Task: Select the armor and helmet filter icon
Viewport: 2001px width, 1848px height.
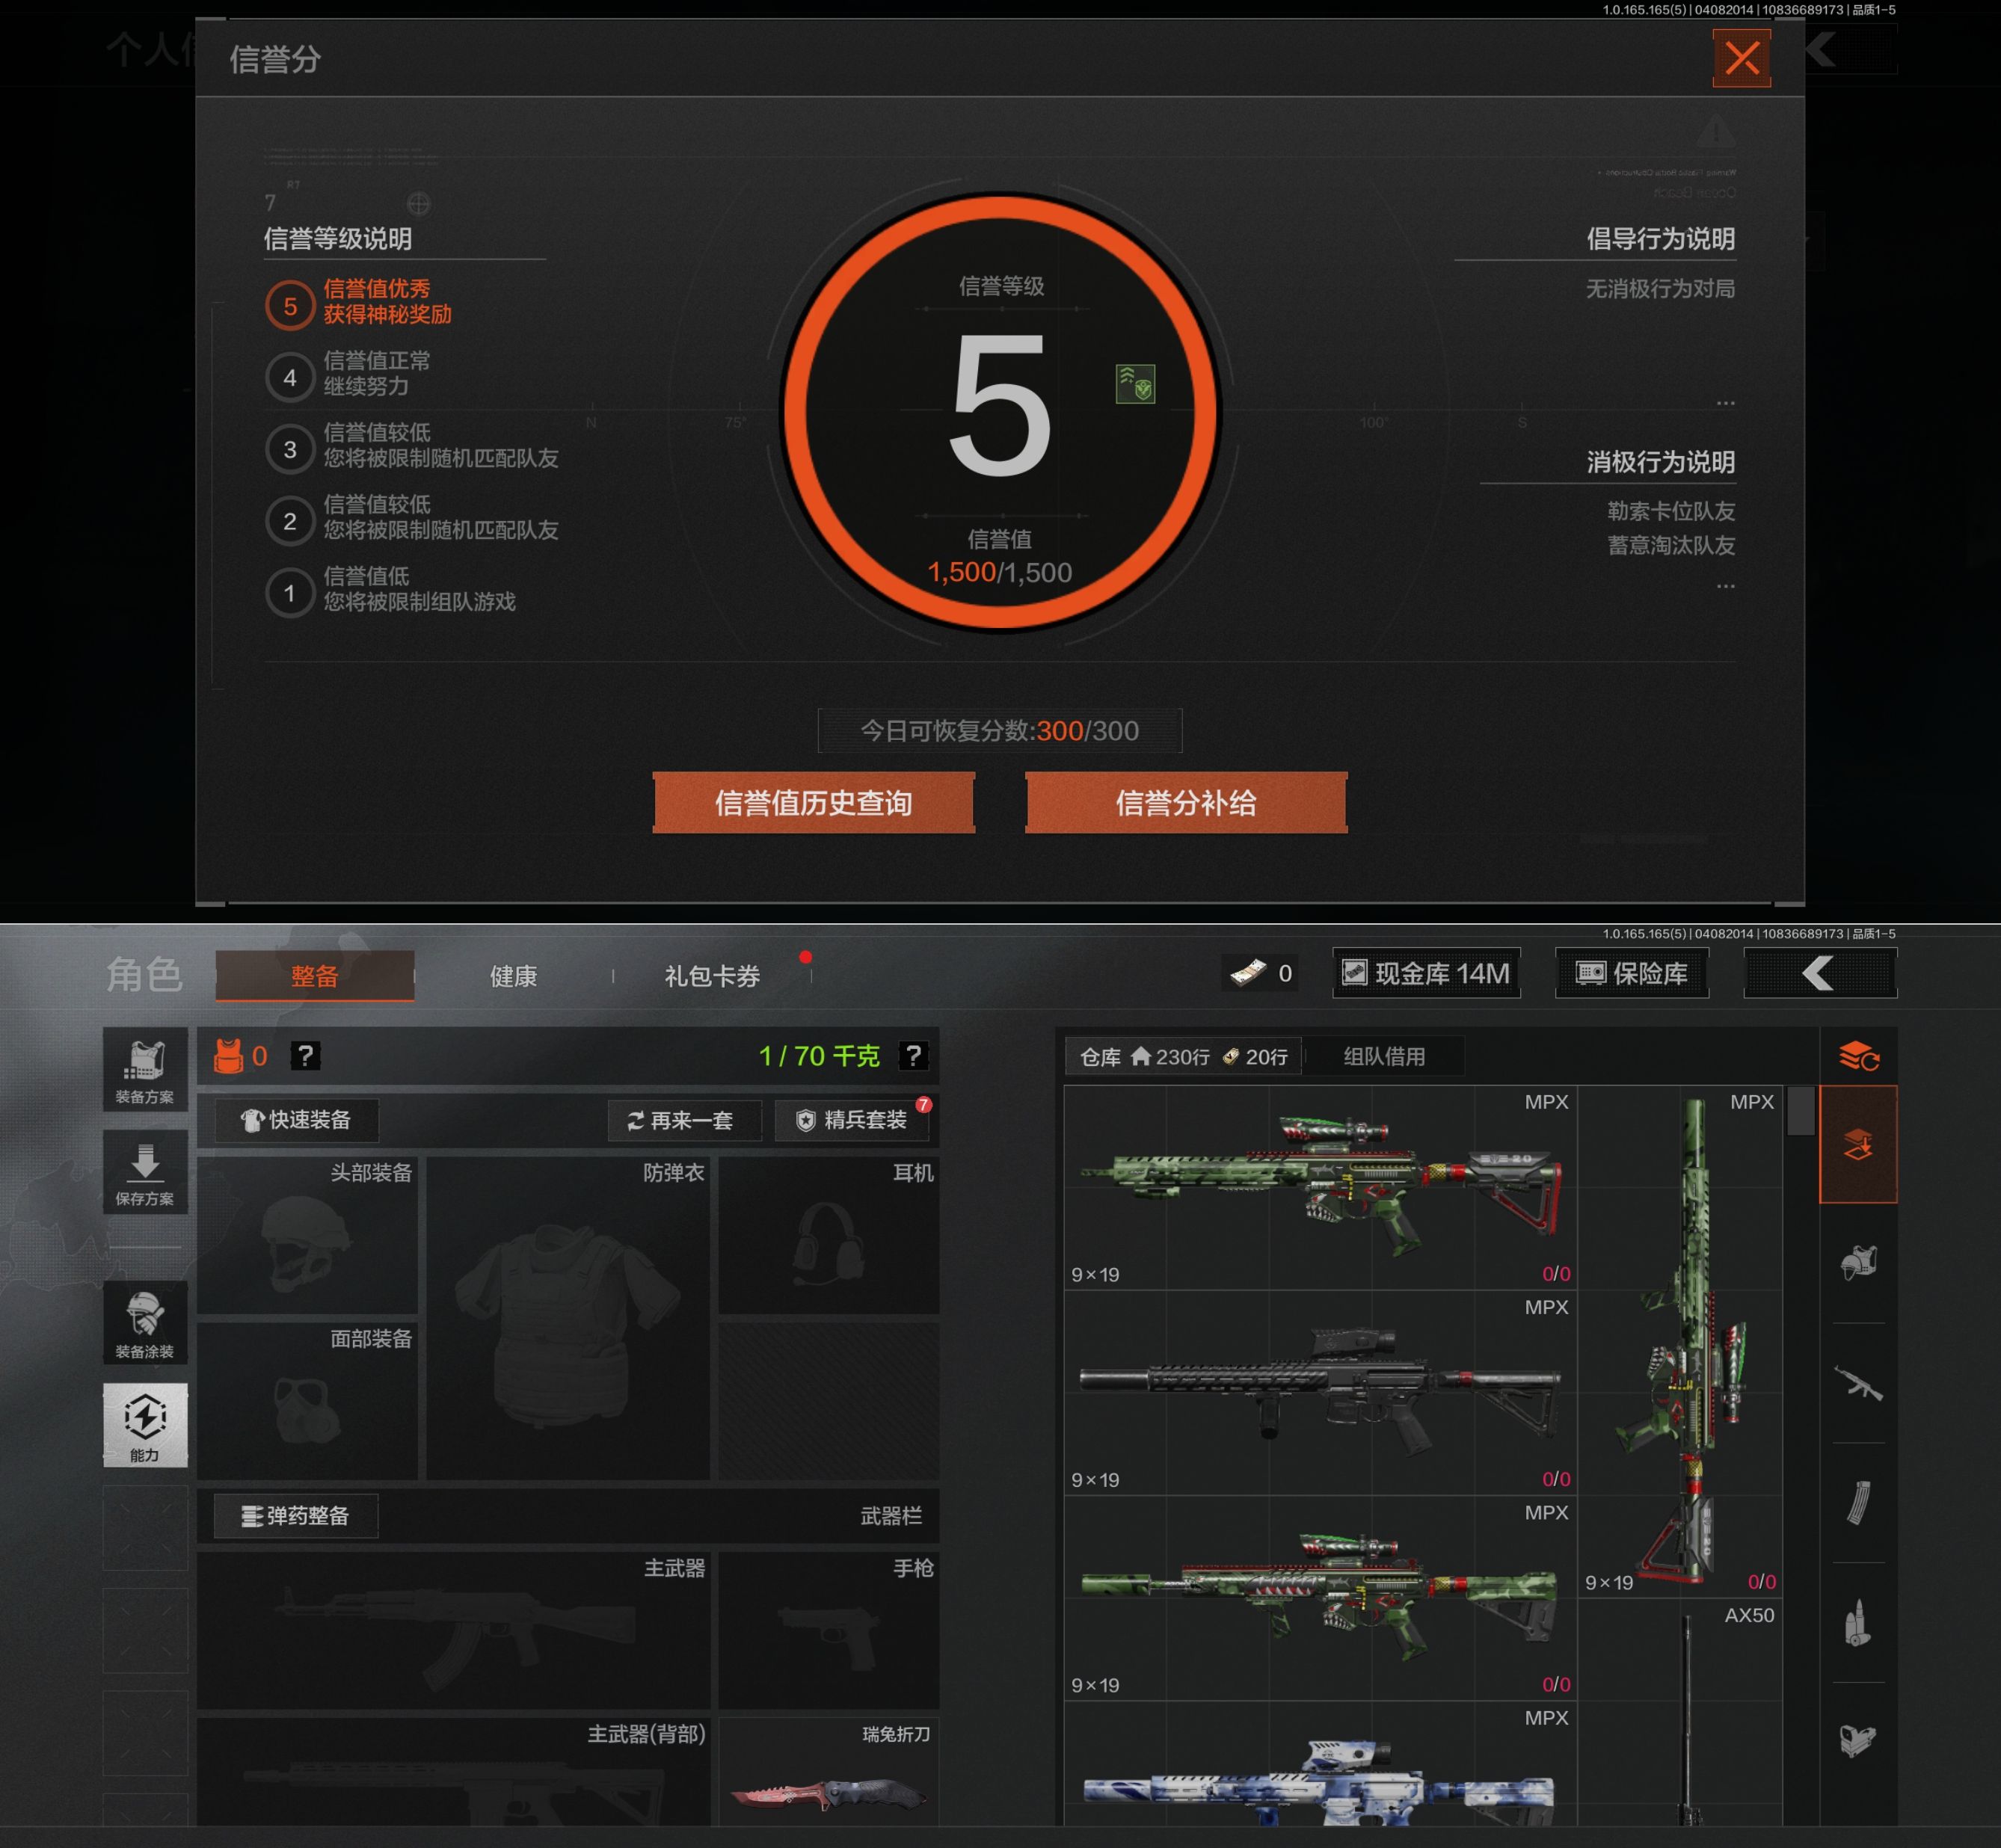Action: point(1858,1263)
